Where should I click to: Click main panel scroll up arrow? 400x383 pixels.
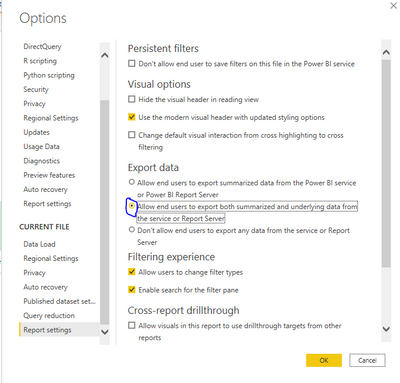[386, 52]
